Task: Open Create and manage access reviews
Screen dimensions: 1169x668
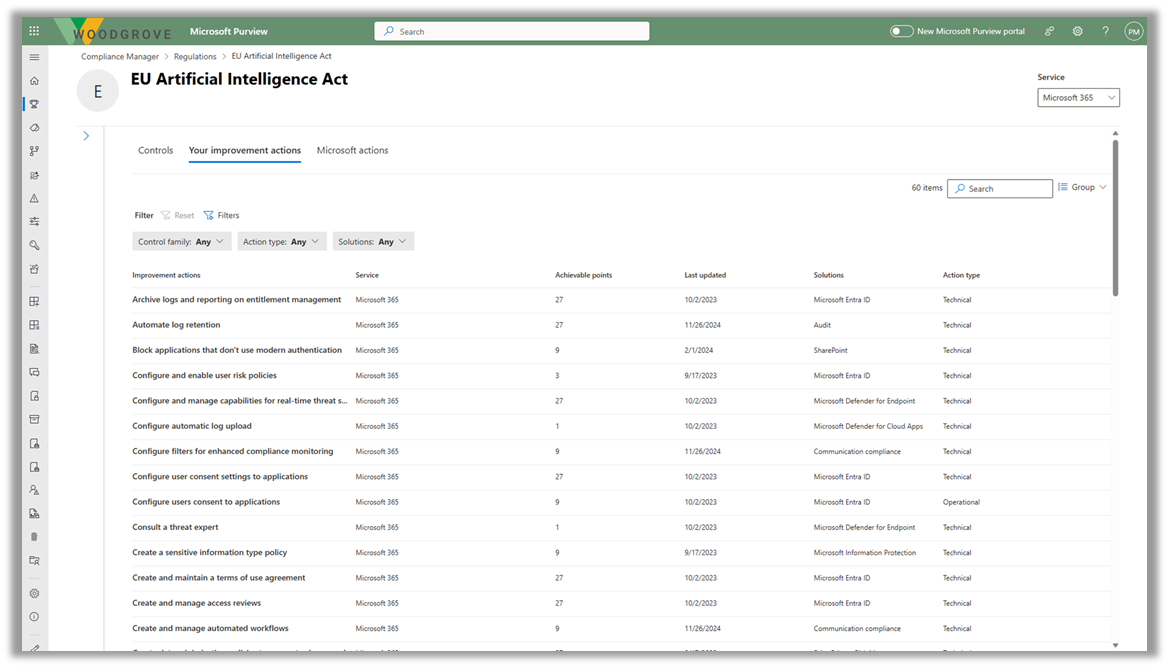Action: point(197,603)
